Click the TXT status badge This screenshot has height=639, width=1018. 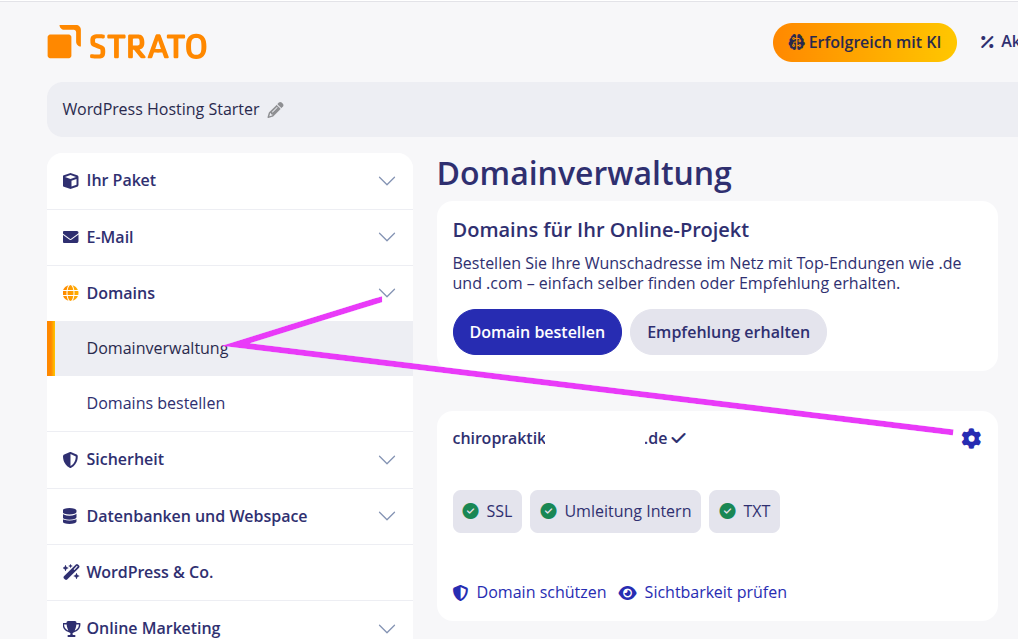coord(744,511)
